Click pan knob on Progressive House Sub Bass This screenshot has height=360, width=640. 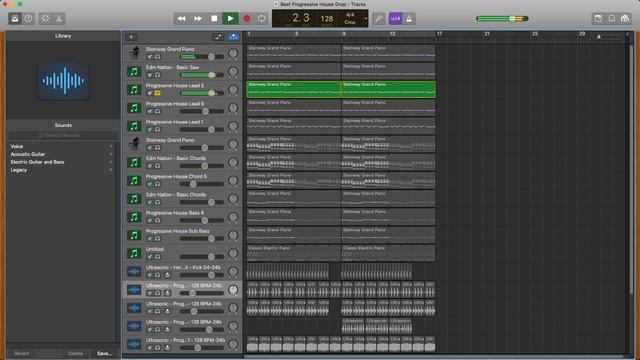pyautogui.click(x=233, y=235)
